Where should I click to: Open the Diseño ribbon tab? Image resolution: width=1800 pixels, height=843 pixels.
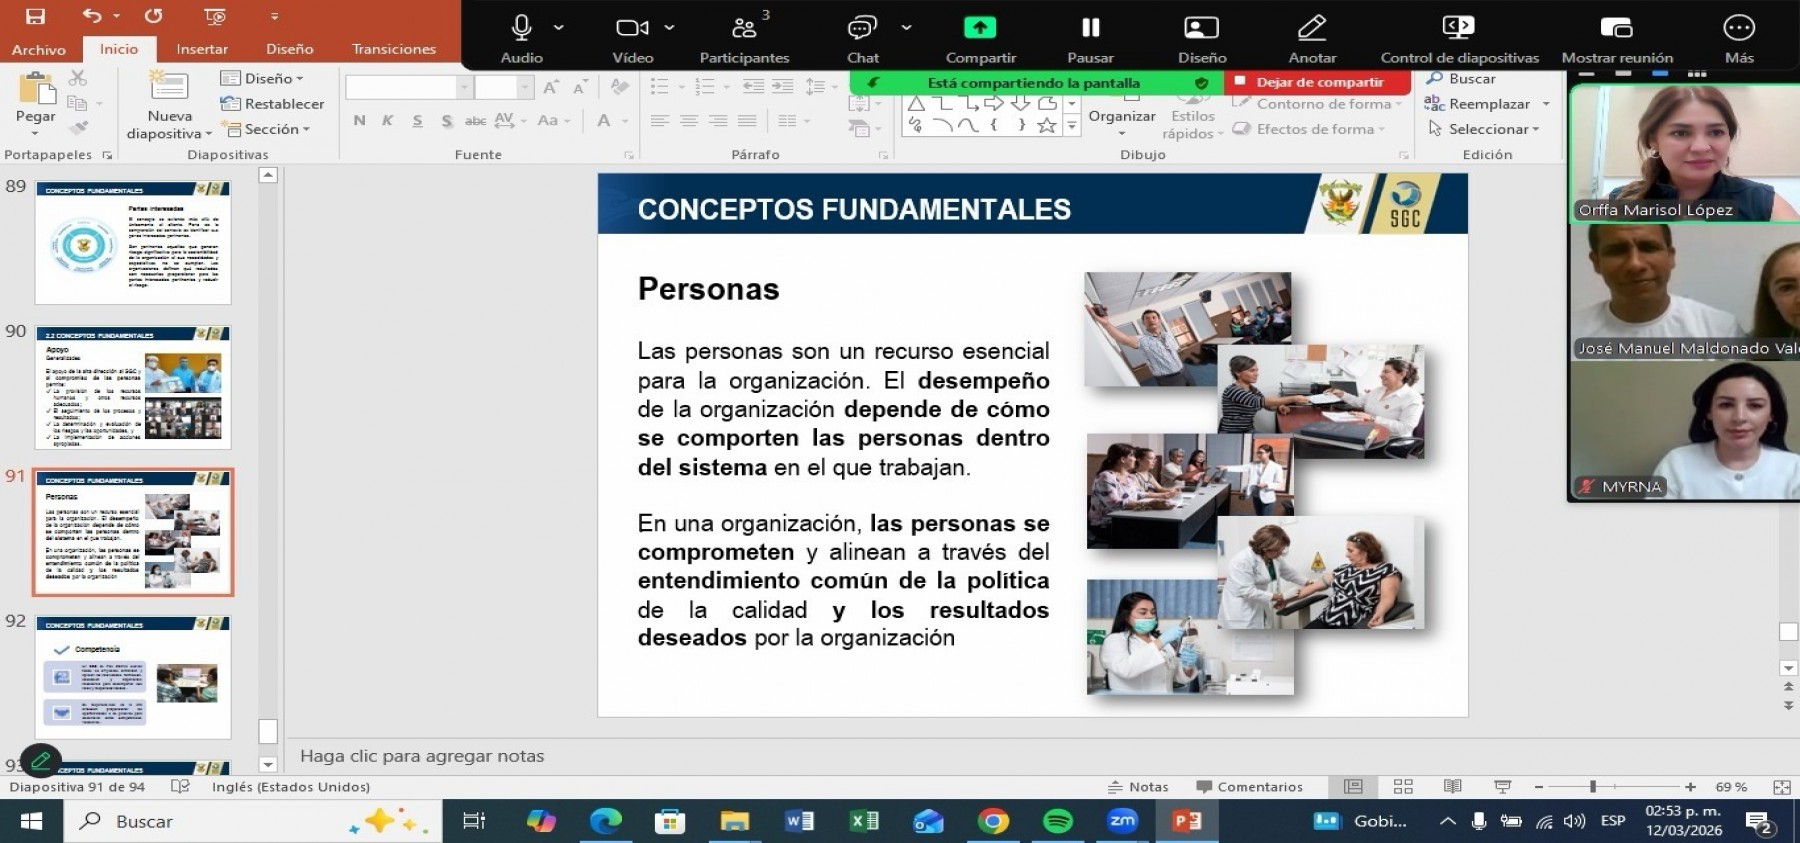click(290, 49)
